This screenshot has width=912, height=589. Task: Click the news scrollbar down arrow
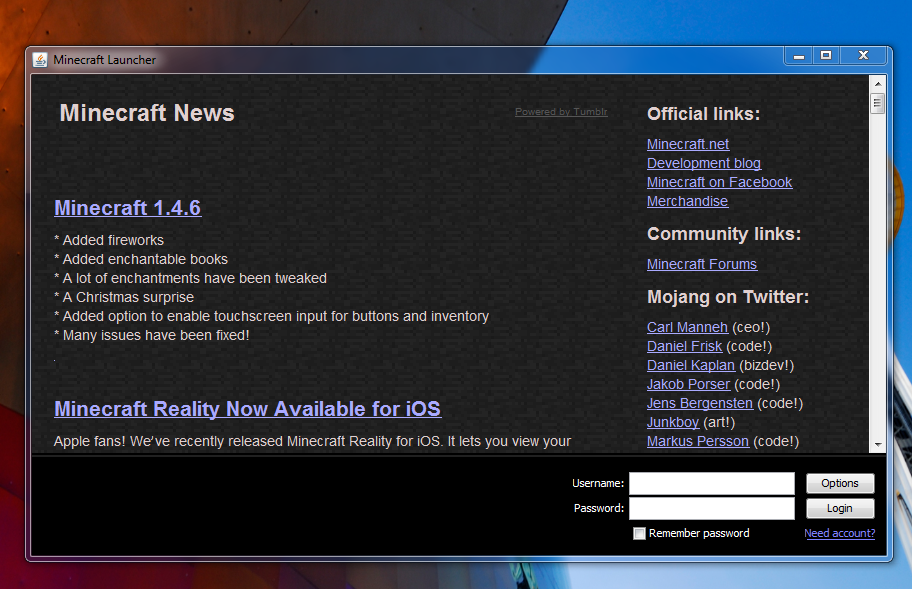[x=878, y=445]
